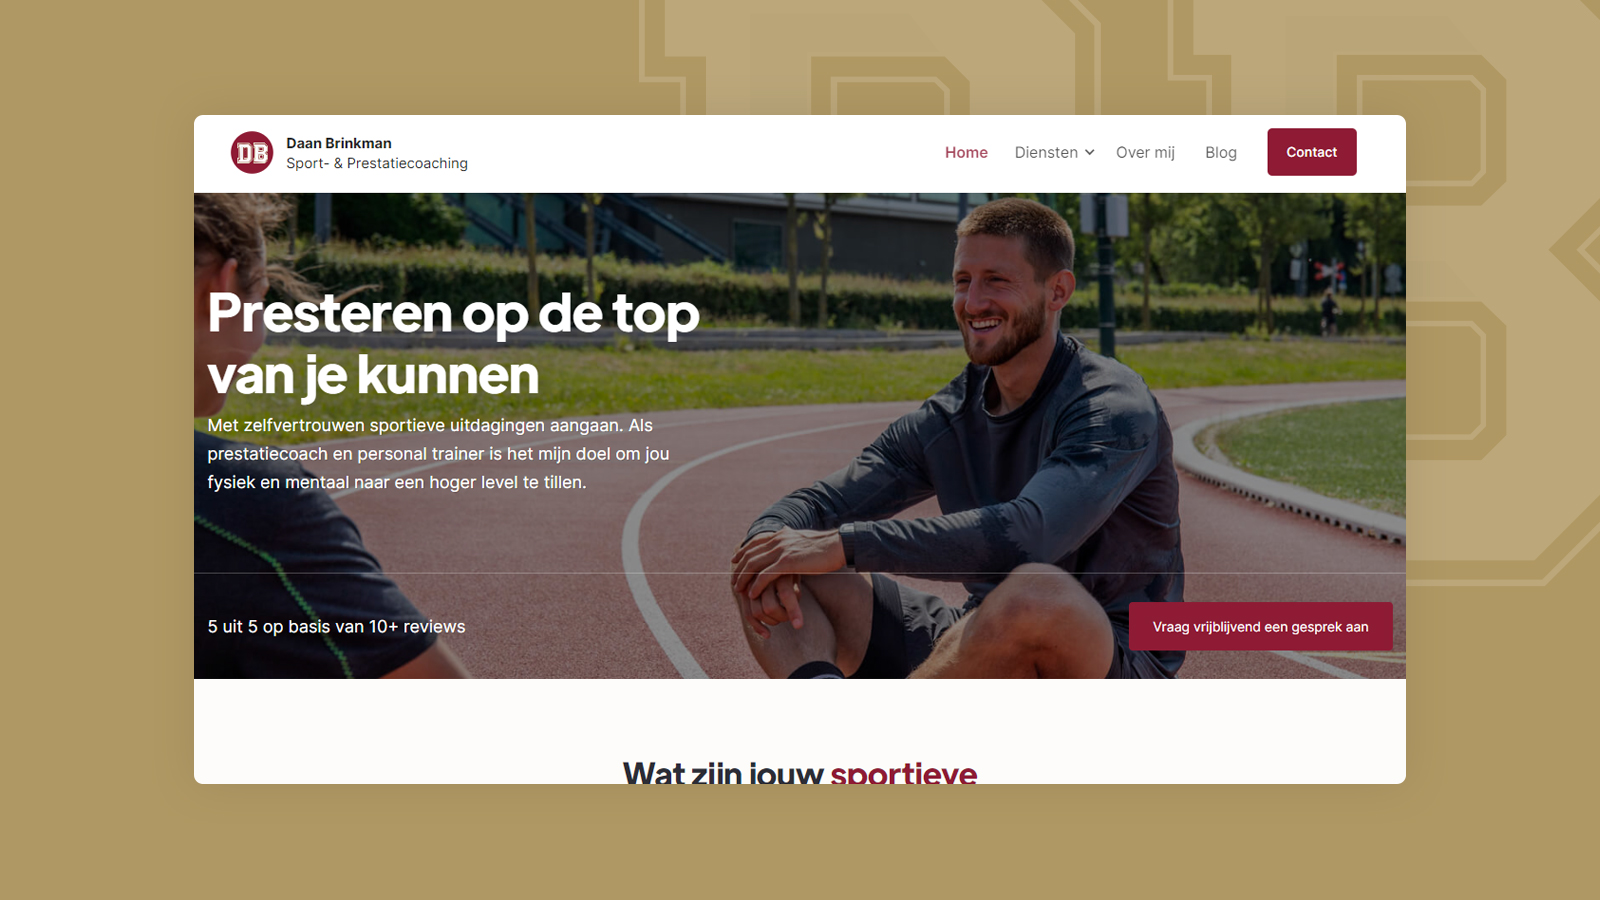Open the Blog page link
This screenshot has height=900, width=1600.
point(1220,152)
